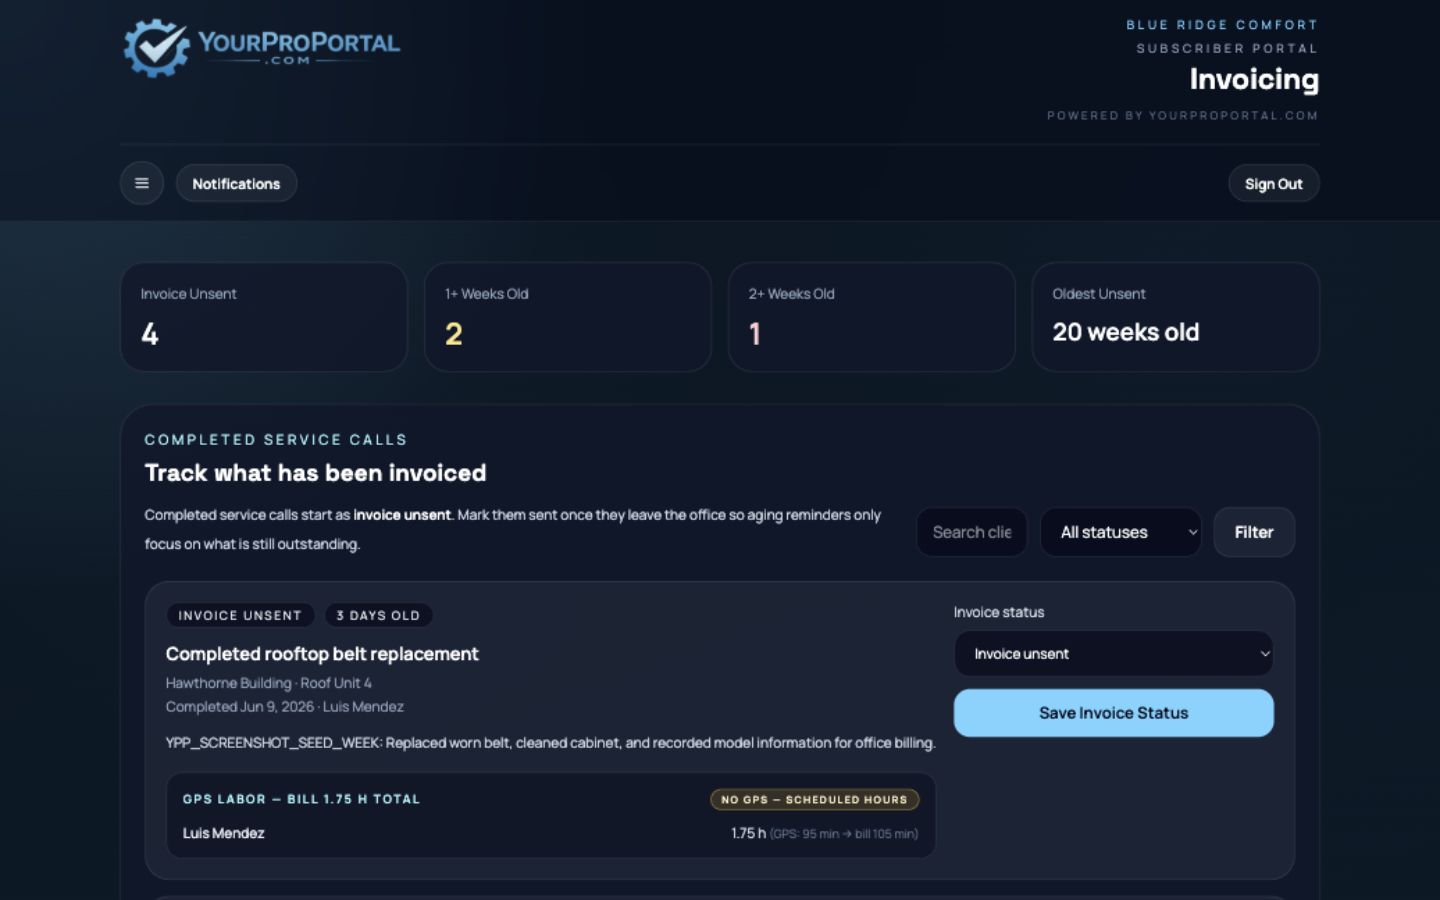
Task: Open the Invoice unsent status dropdown
Action: pos(1113,654)
